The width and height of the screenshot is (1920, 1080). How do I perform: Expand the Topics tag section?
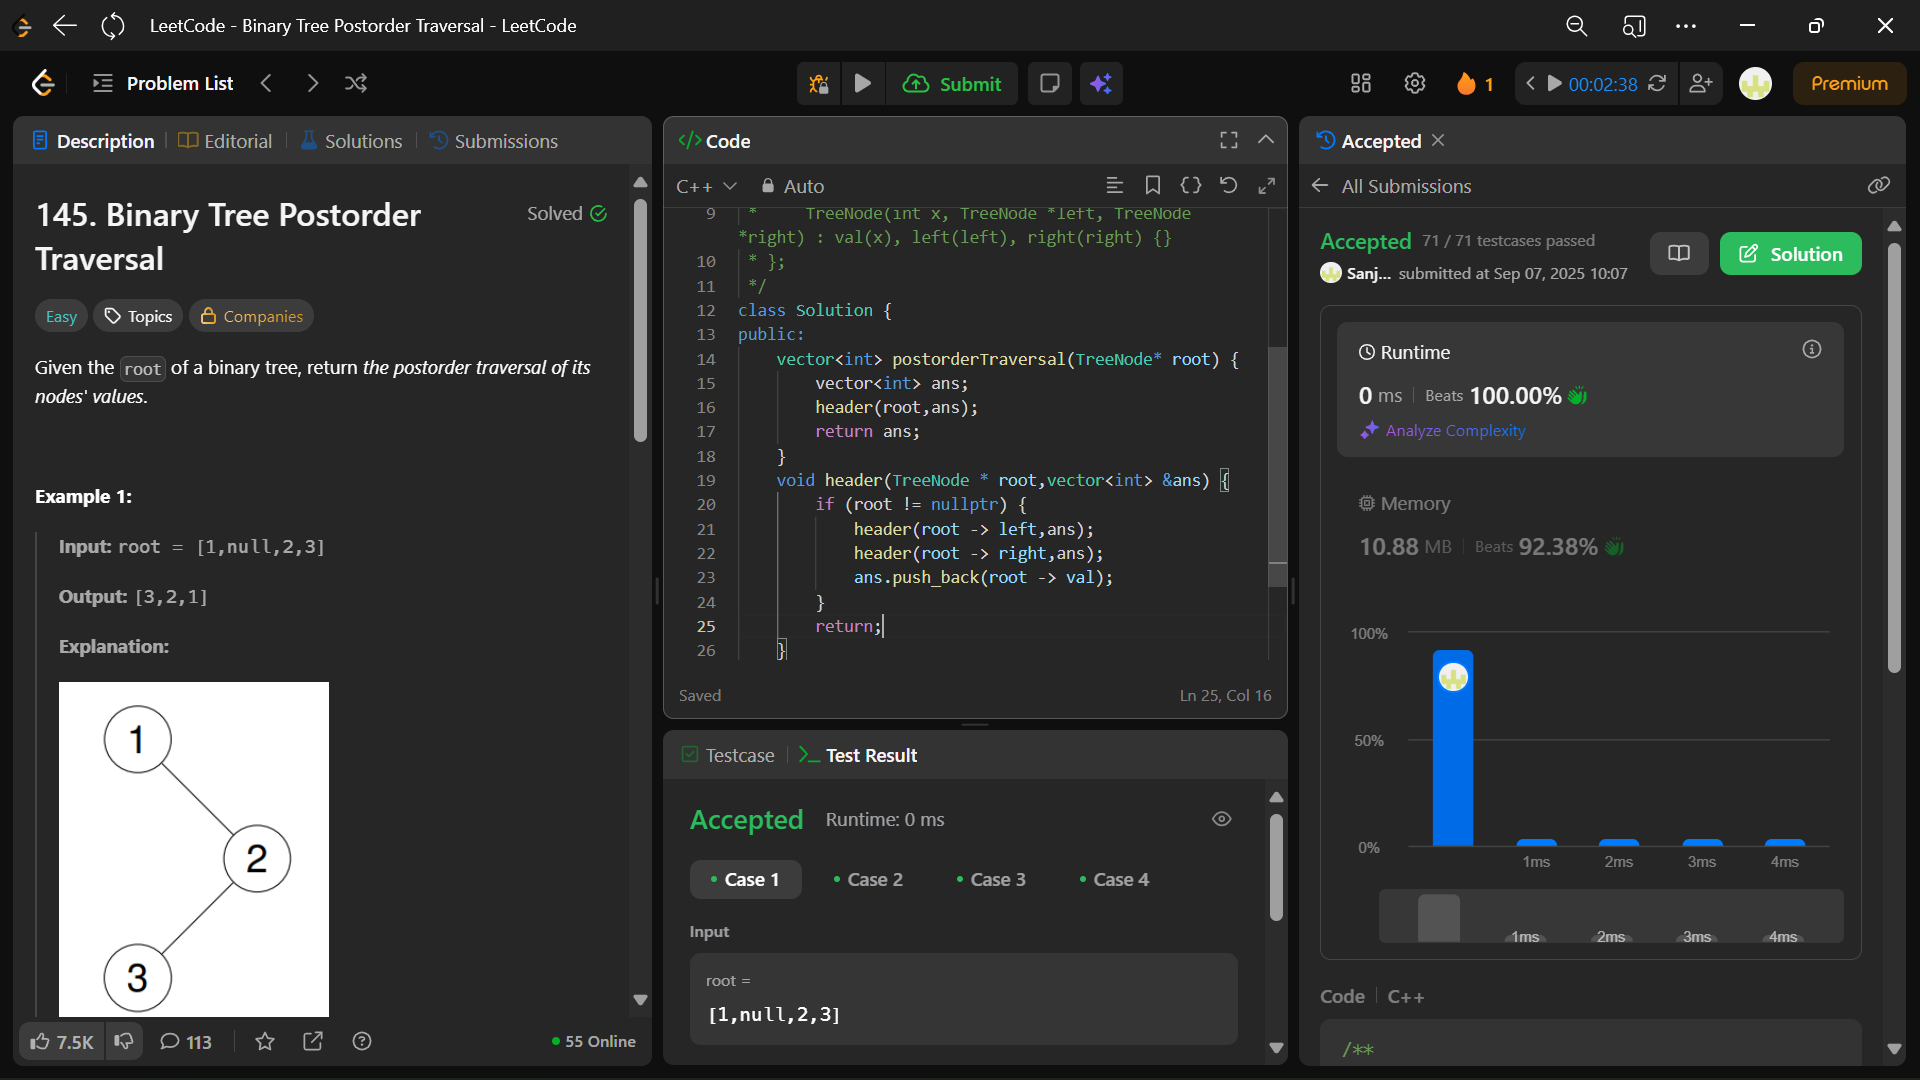[139, 316]
